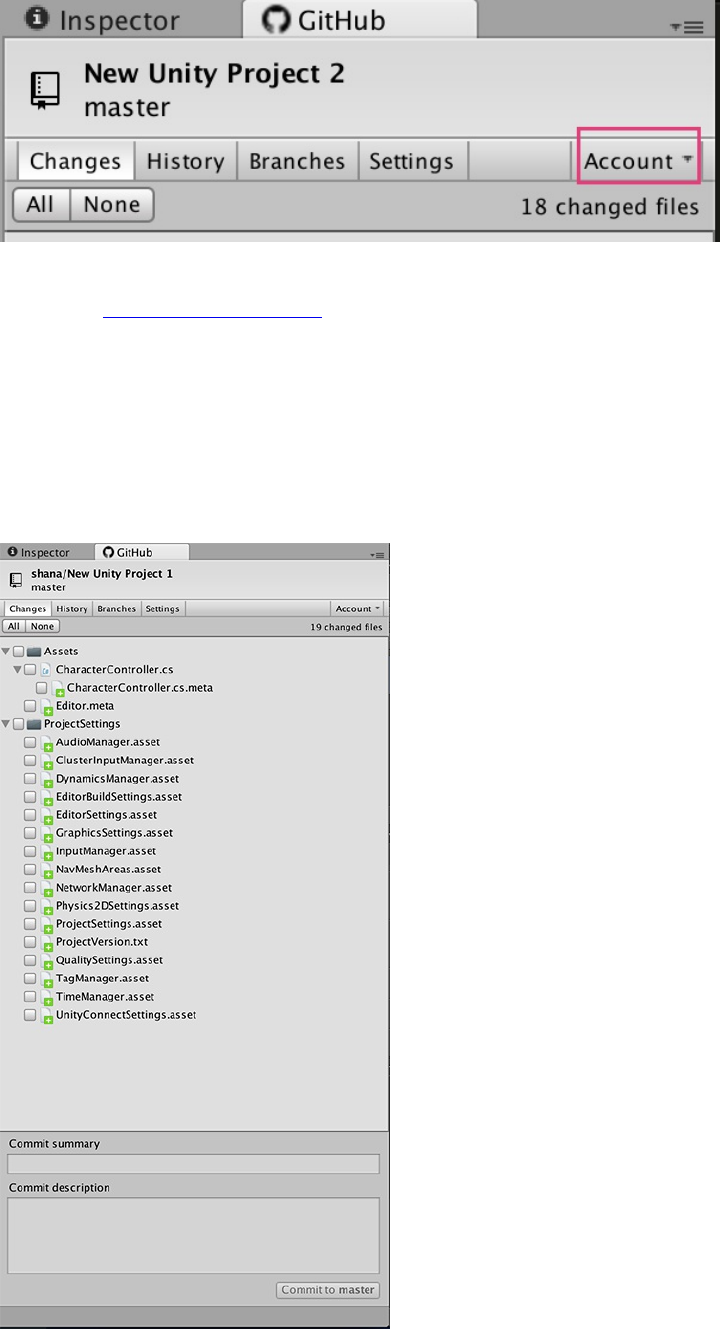
Task: Click added-file icon of QualitySettings.asset
Action: (47, 961)
